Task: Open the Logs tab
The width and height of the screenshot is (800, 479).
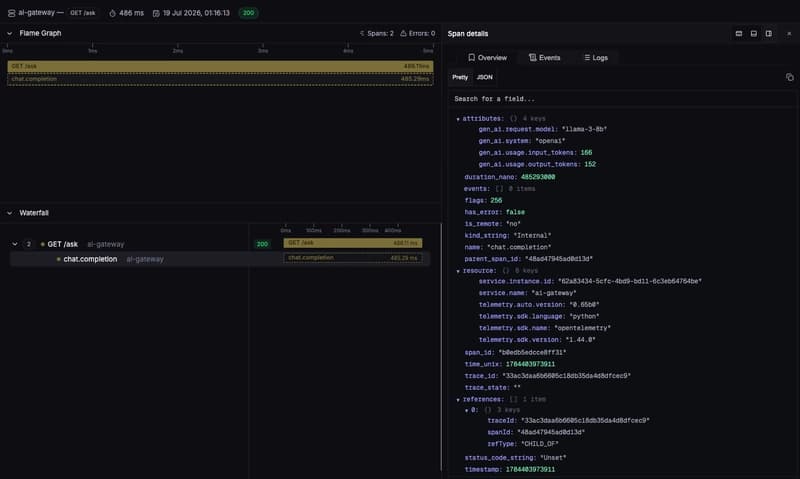Action: coord(596,58)
